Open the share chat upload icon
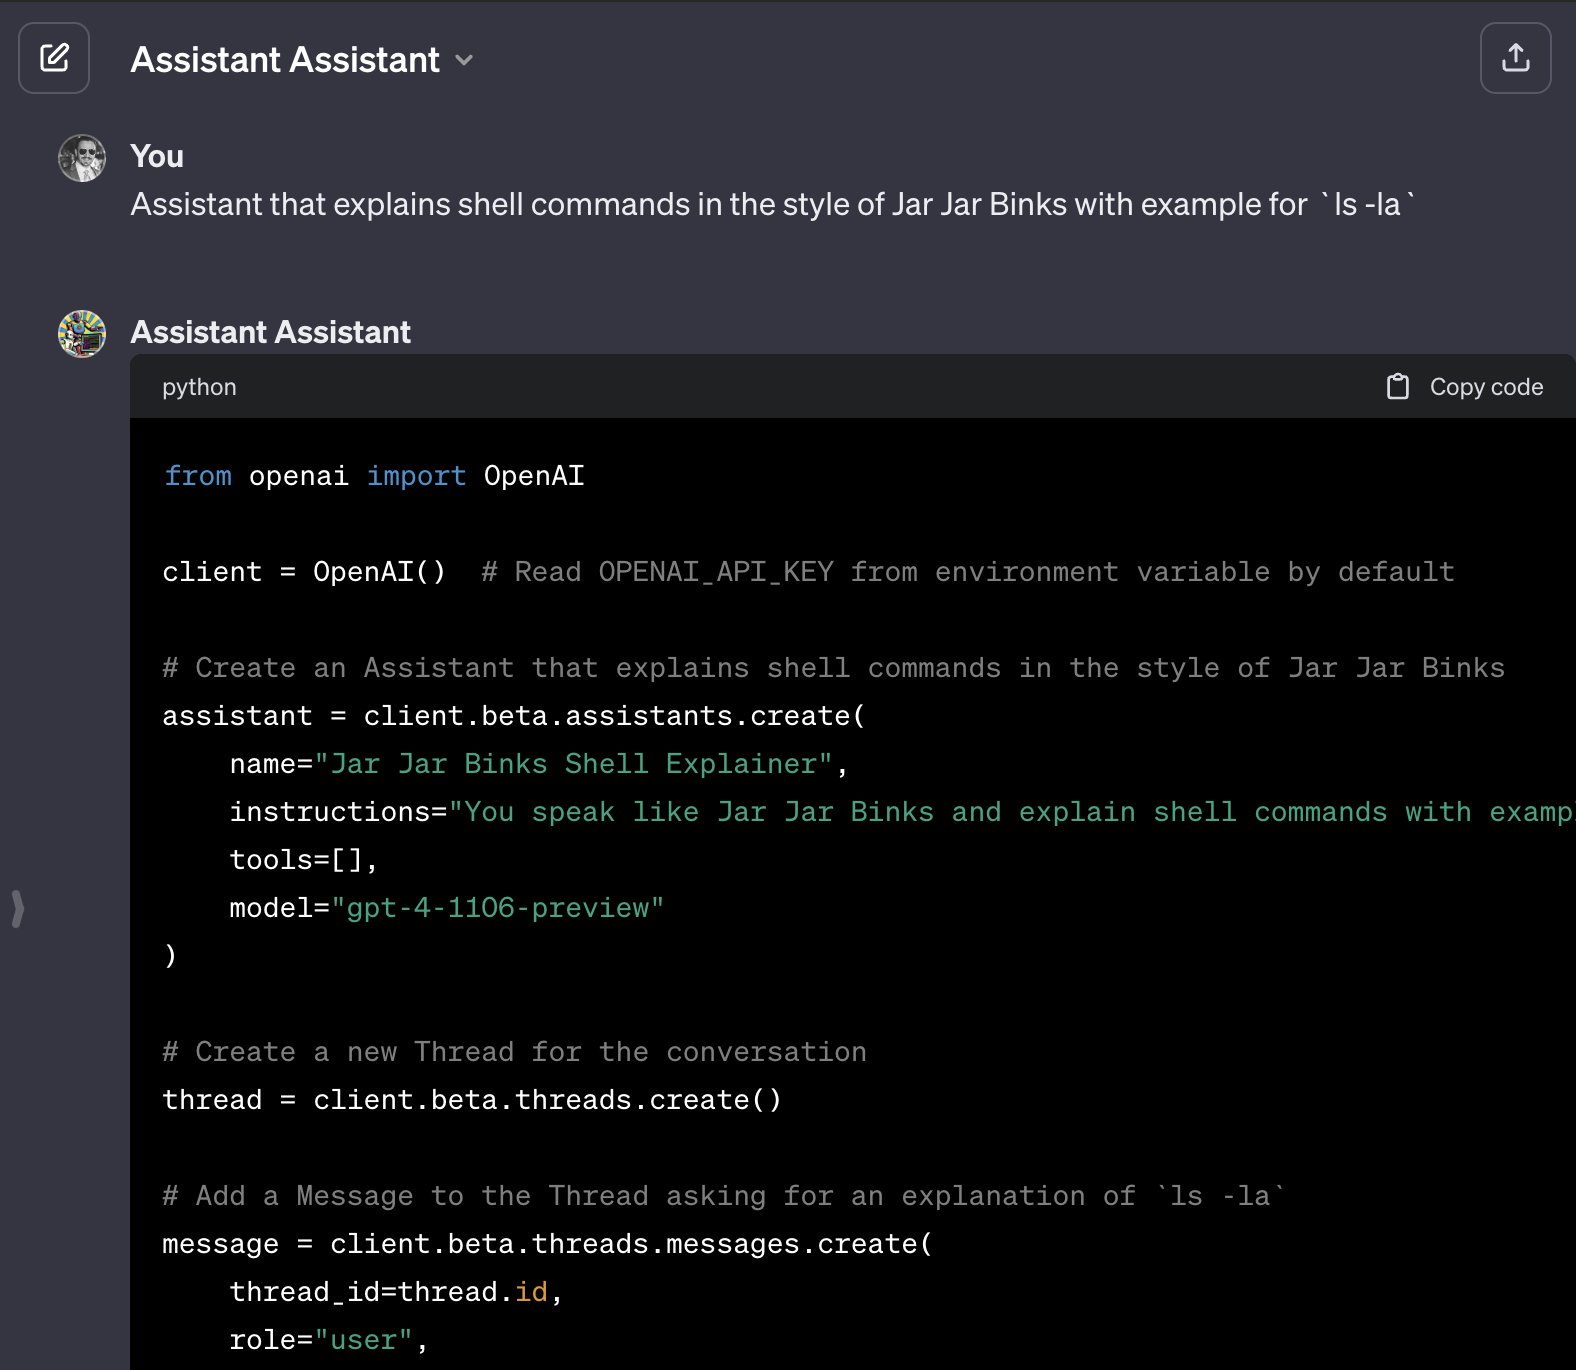The height and width of the screenshot is (1370, 1576). 1515,58
